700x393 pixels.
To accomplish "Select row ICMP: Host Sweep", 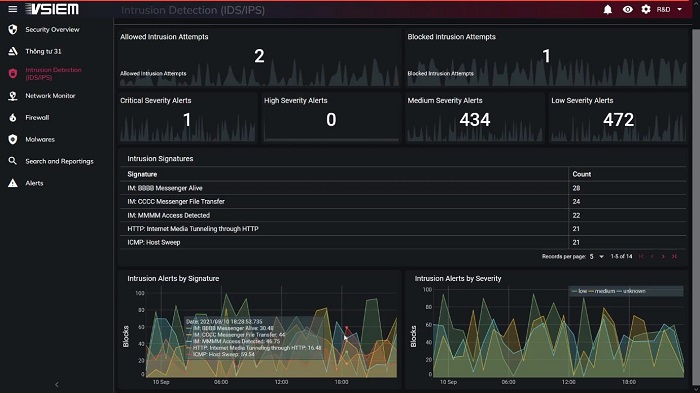I will pyautogui.click(x=403, y=242).
